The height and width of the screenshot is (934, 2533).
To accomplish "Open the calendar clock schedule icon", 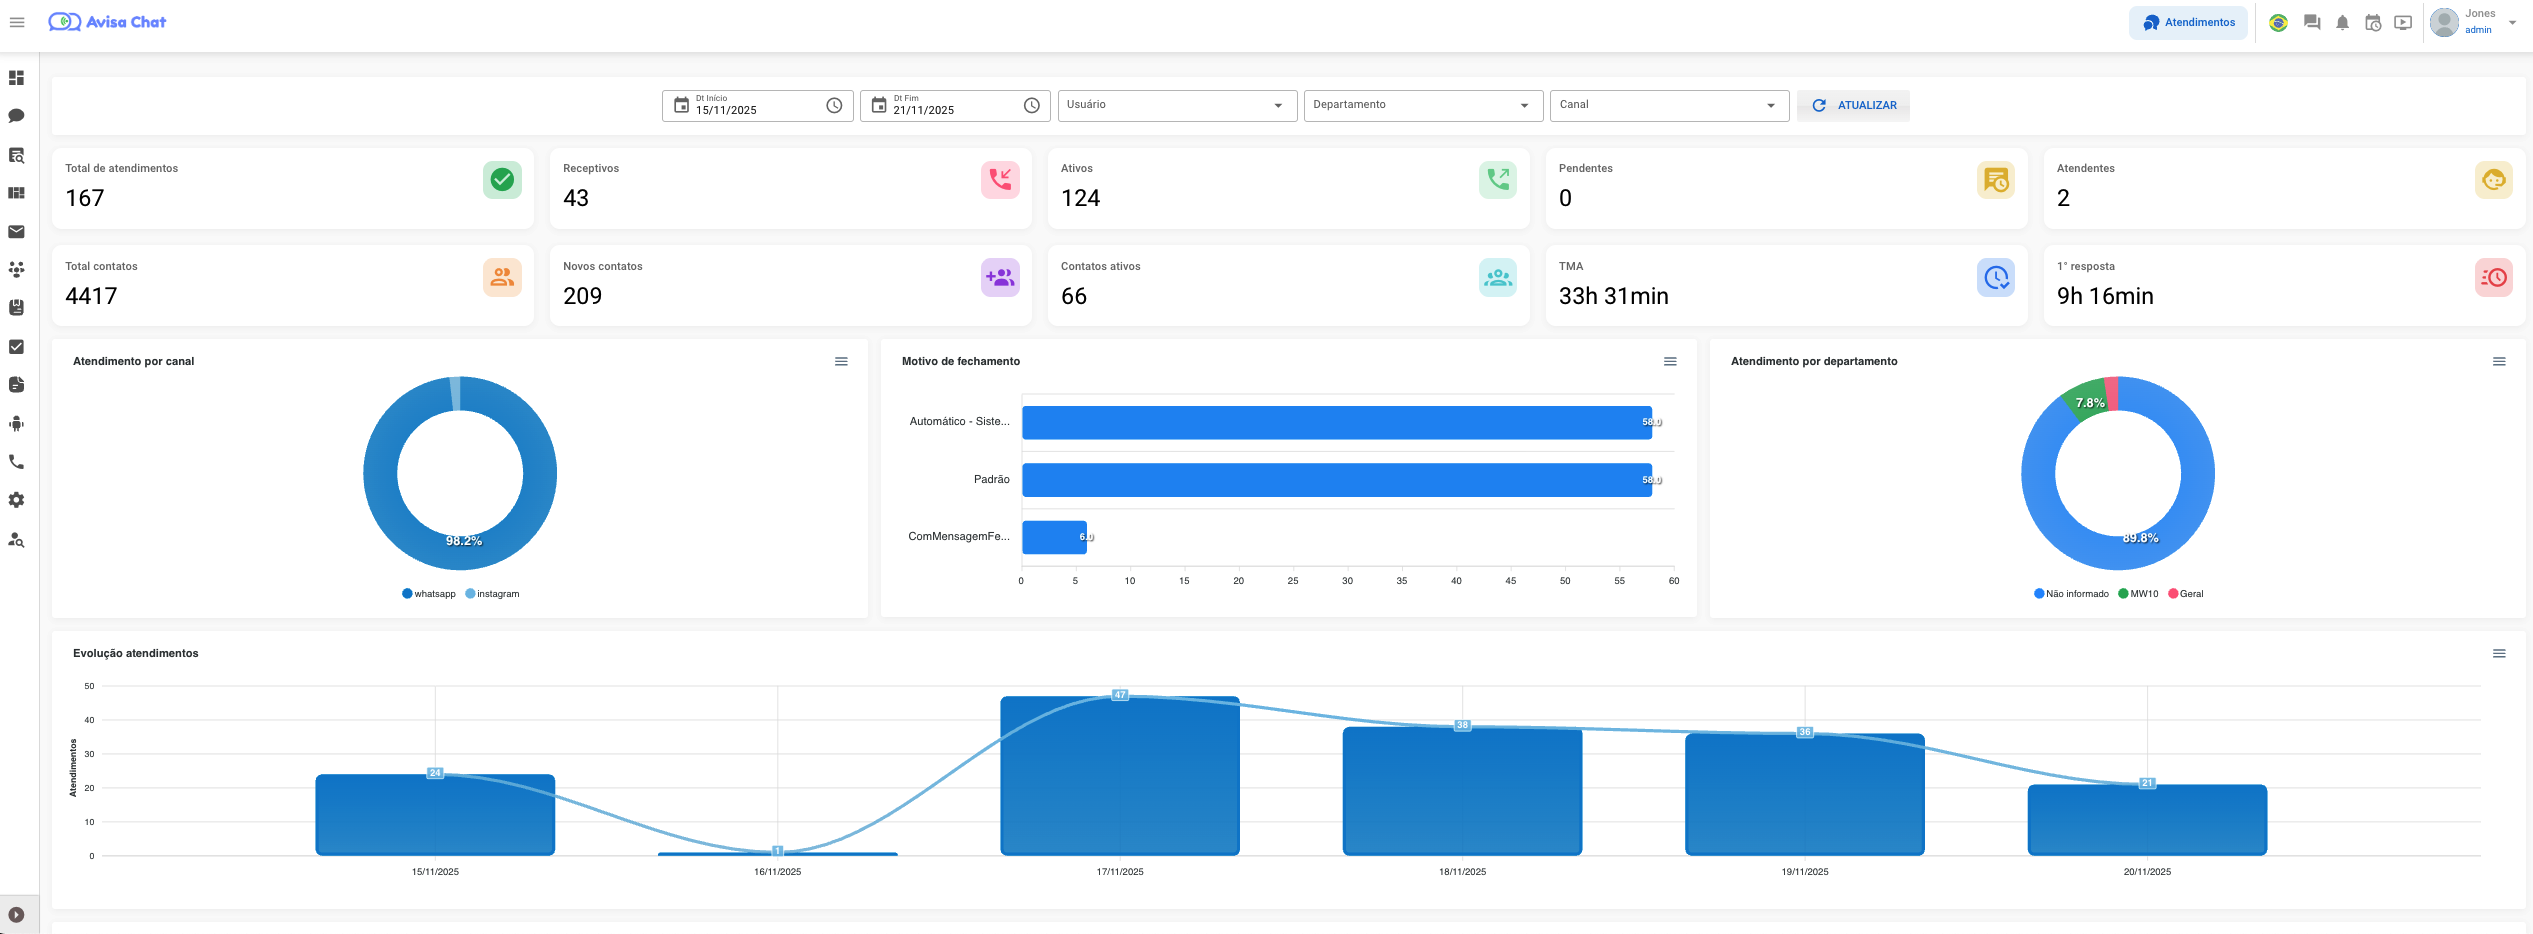I will (2373, 23).
